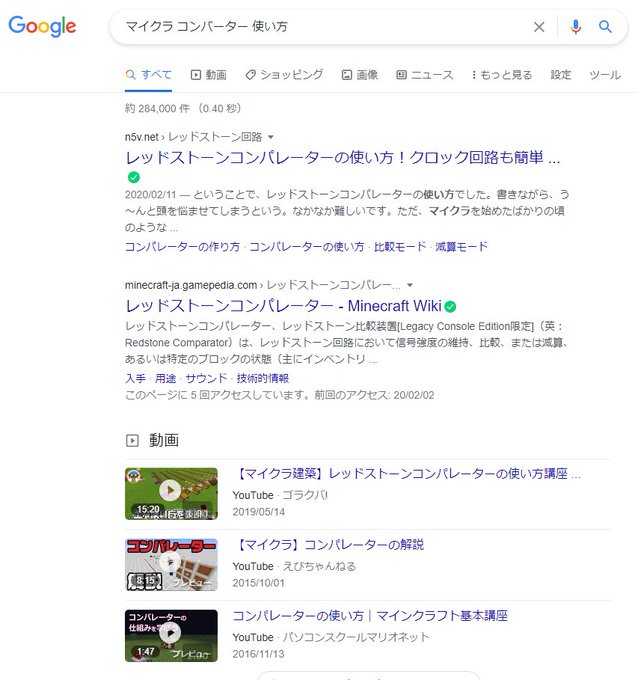Play the 1:47 video thumbnail
Image resolution: width=638 pixels, height=680 pixels.
(171, 636)
